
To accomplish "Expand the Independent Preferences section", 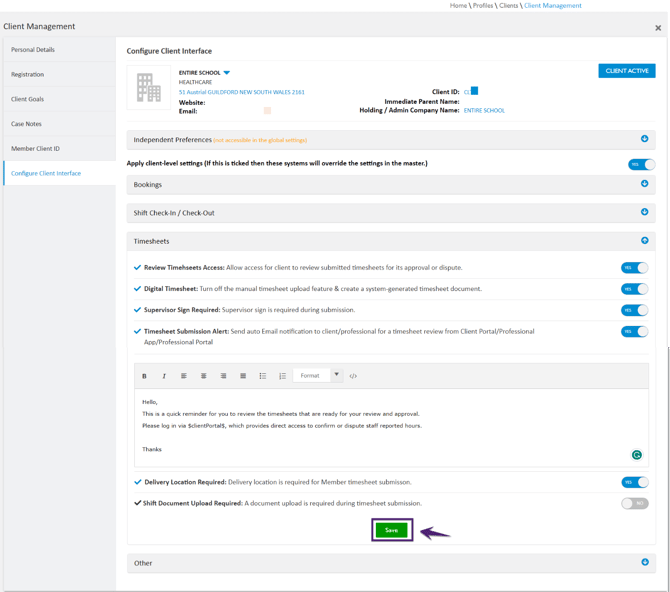I will (645, 139).
